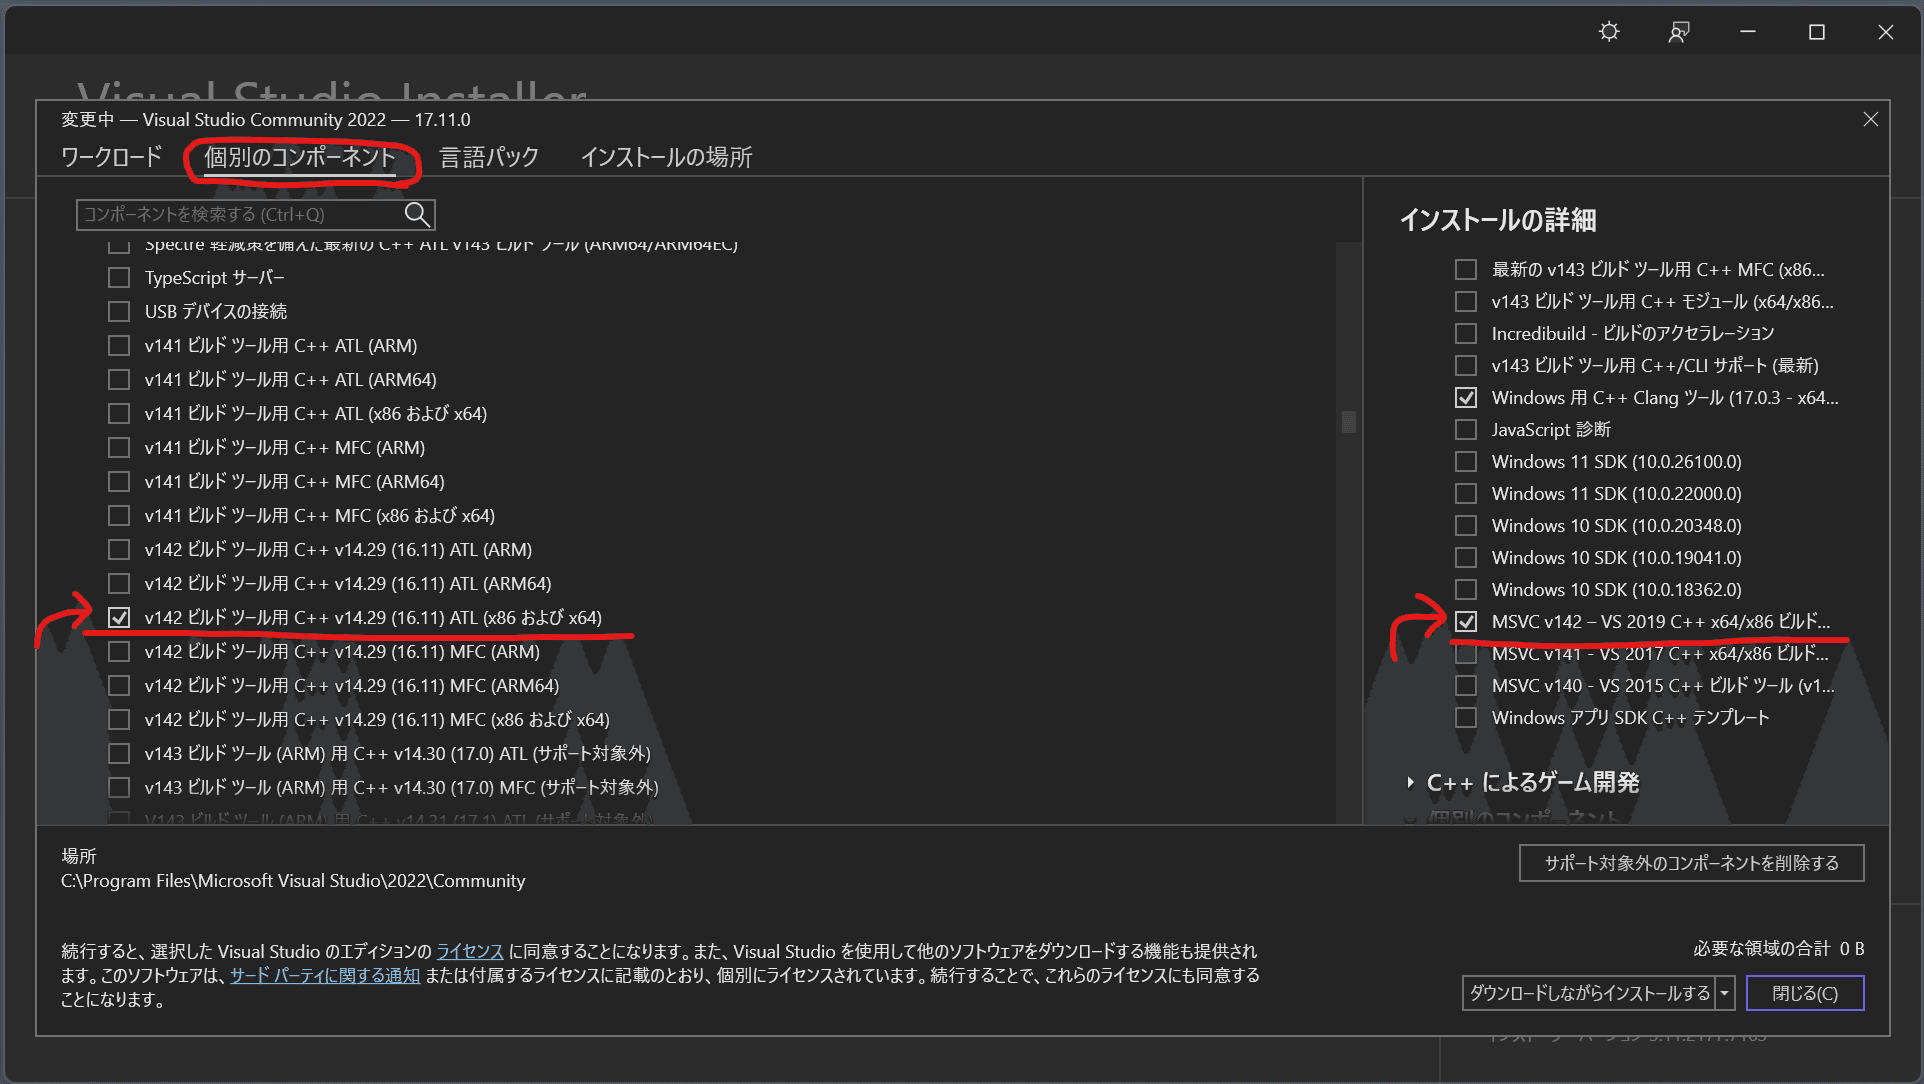Image resolution: width=1924 pixels, height=1084 pixels.
Task: Expand C++ によるゲーム開発 section
Action: coord(1410,782)
